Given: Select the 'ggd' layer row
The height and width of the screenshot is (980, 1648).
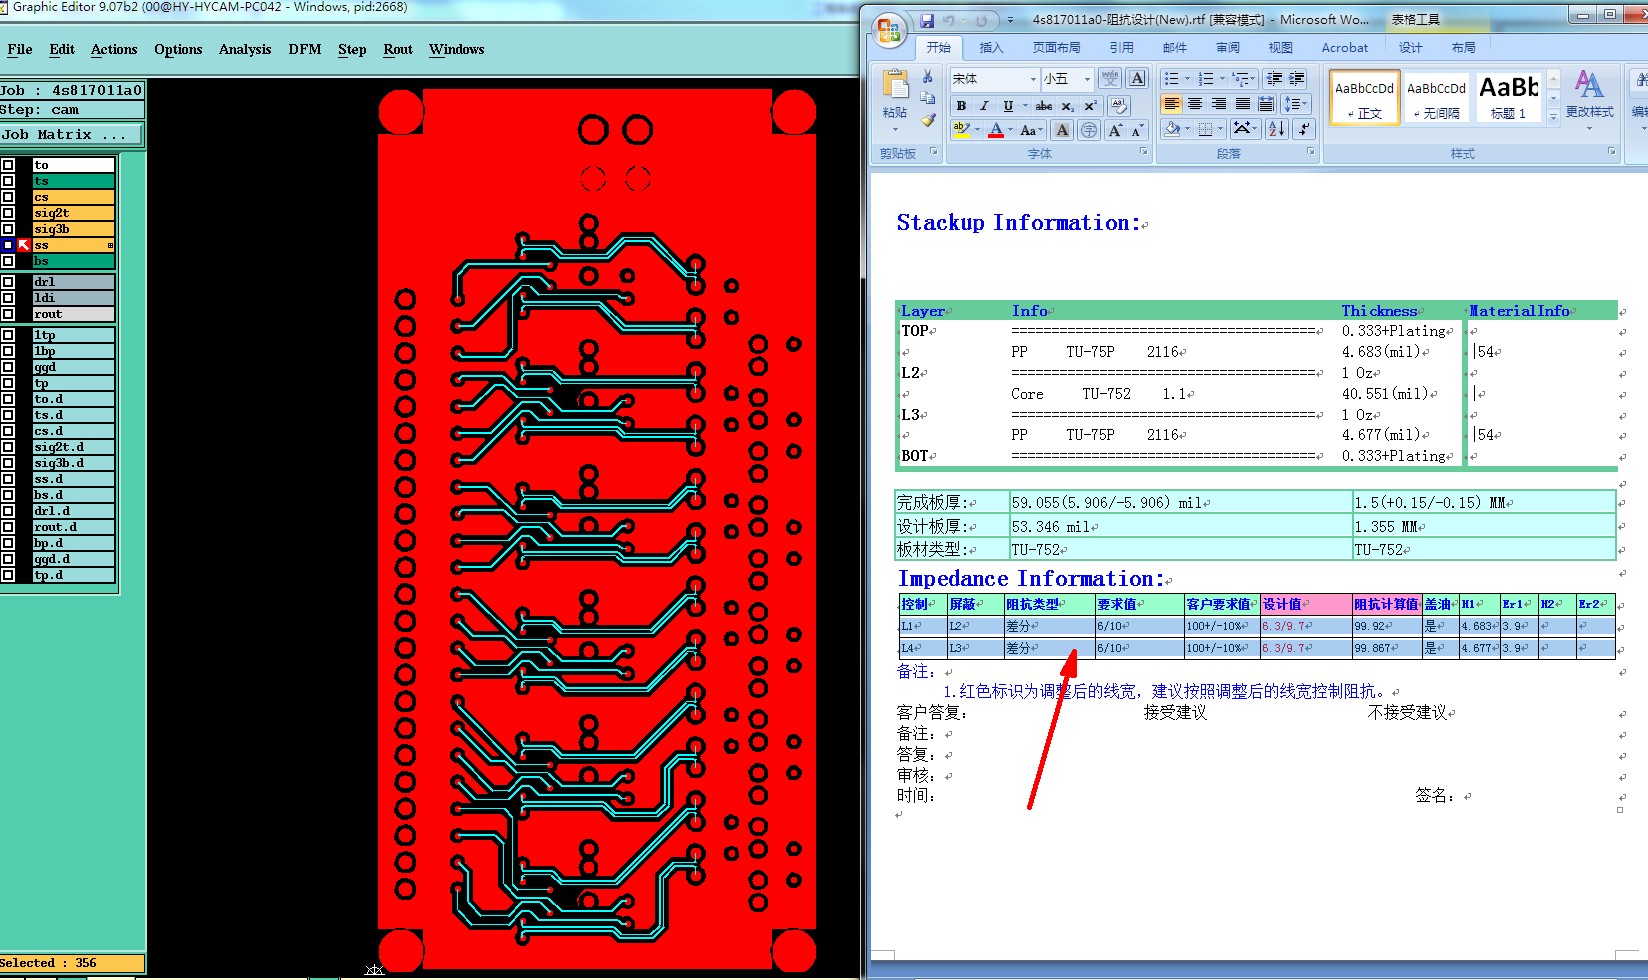Looking at the screenshot, I should tap(74, 367).
